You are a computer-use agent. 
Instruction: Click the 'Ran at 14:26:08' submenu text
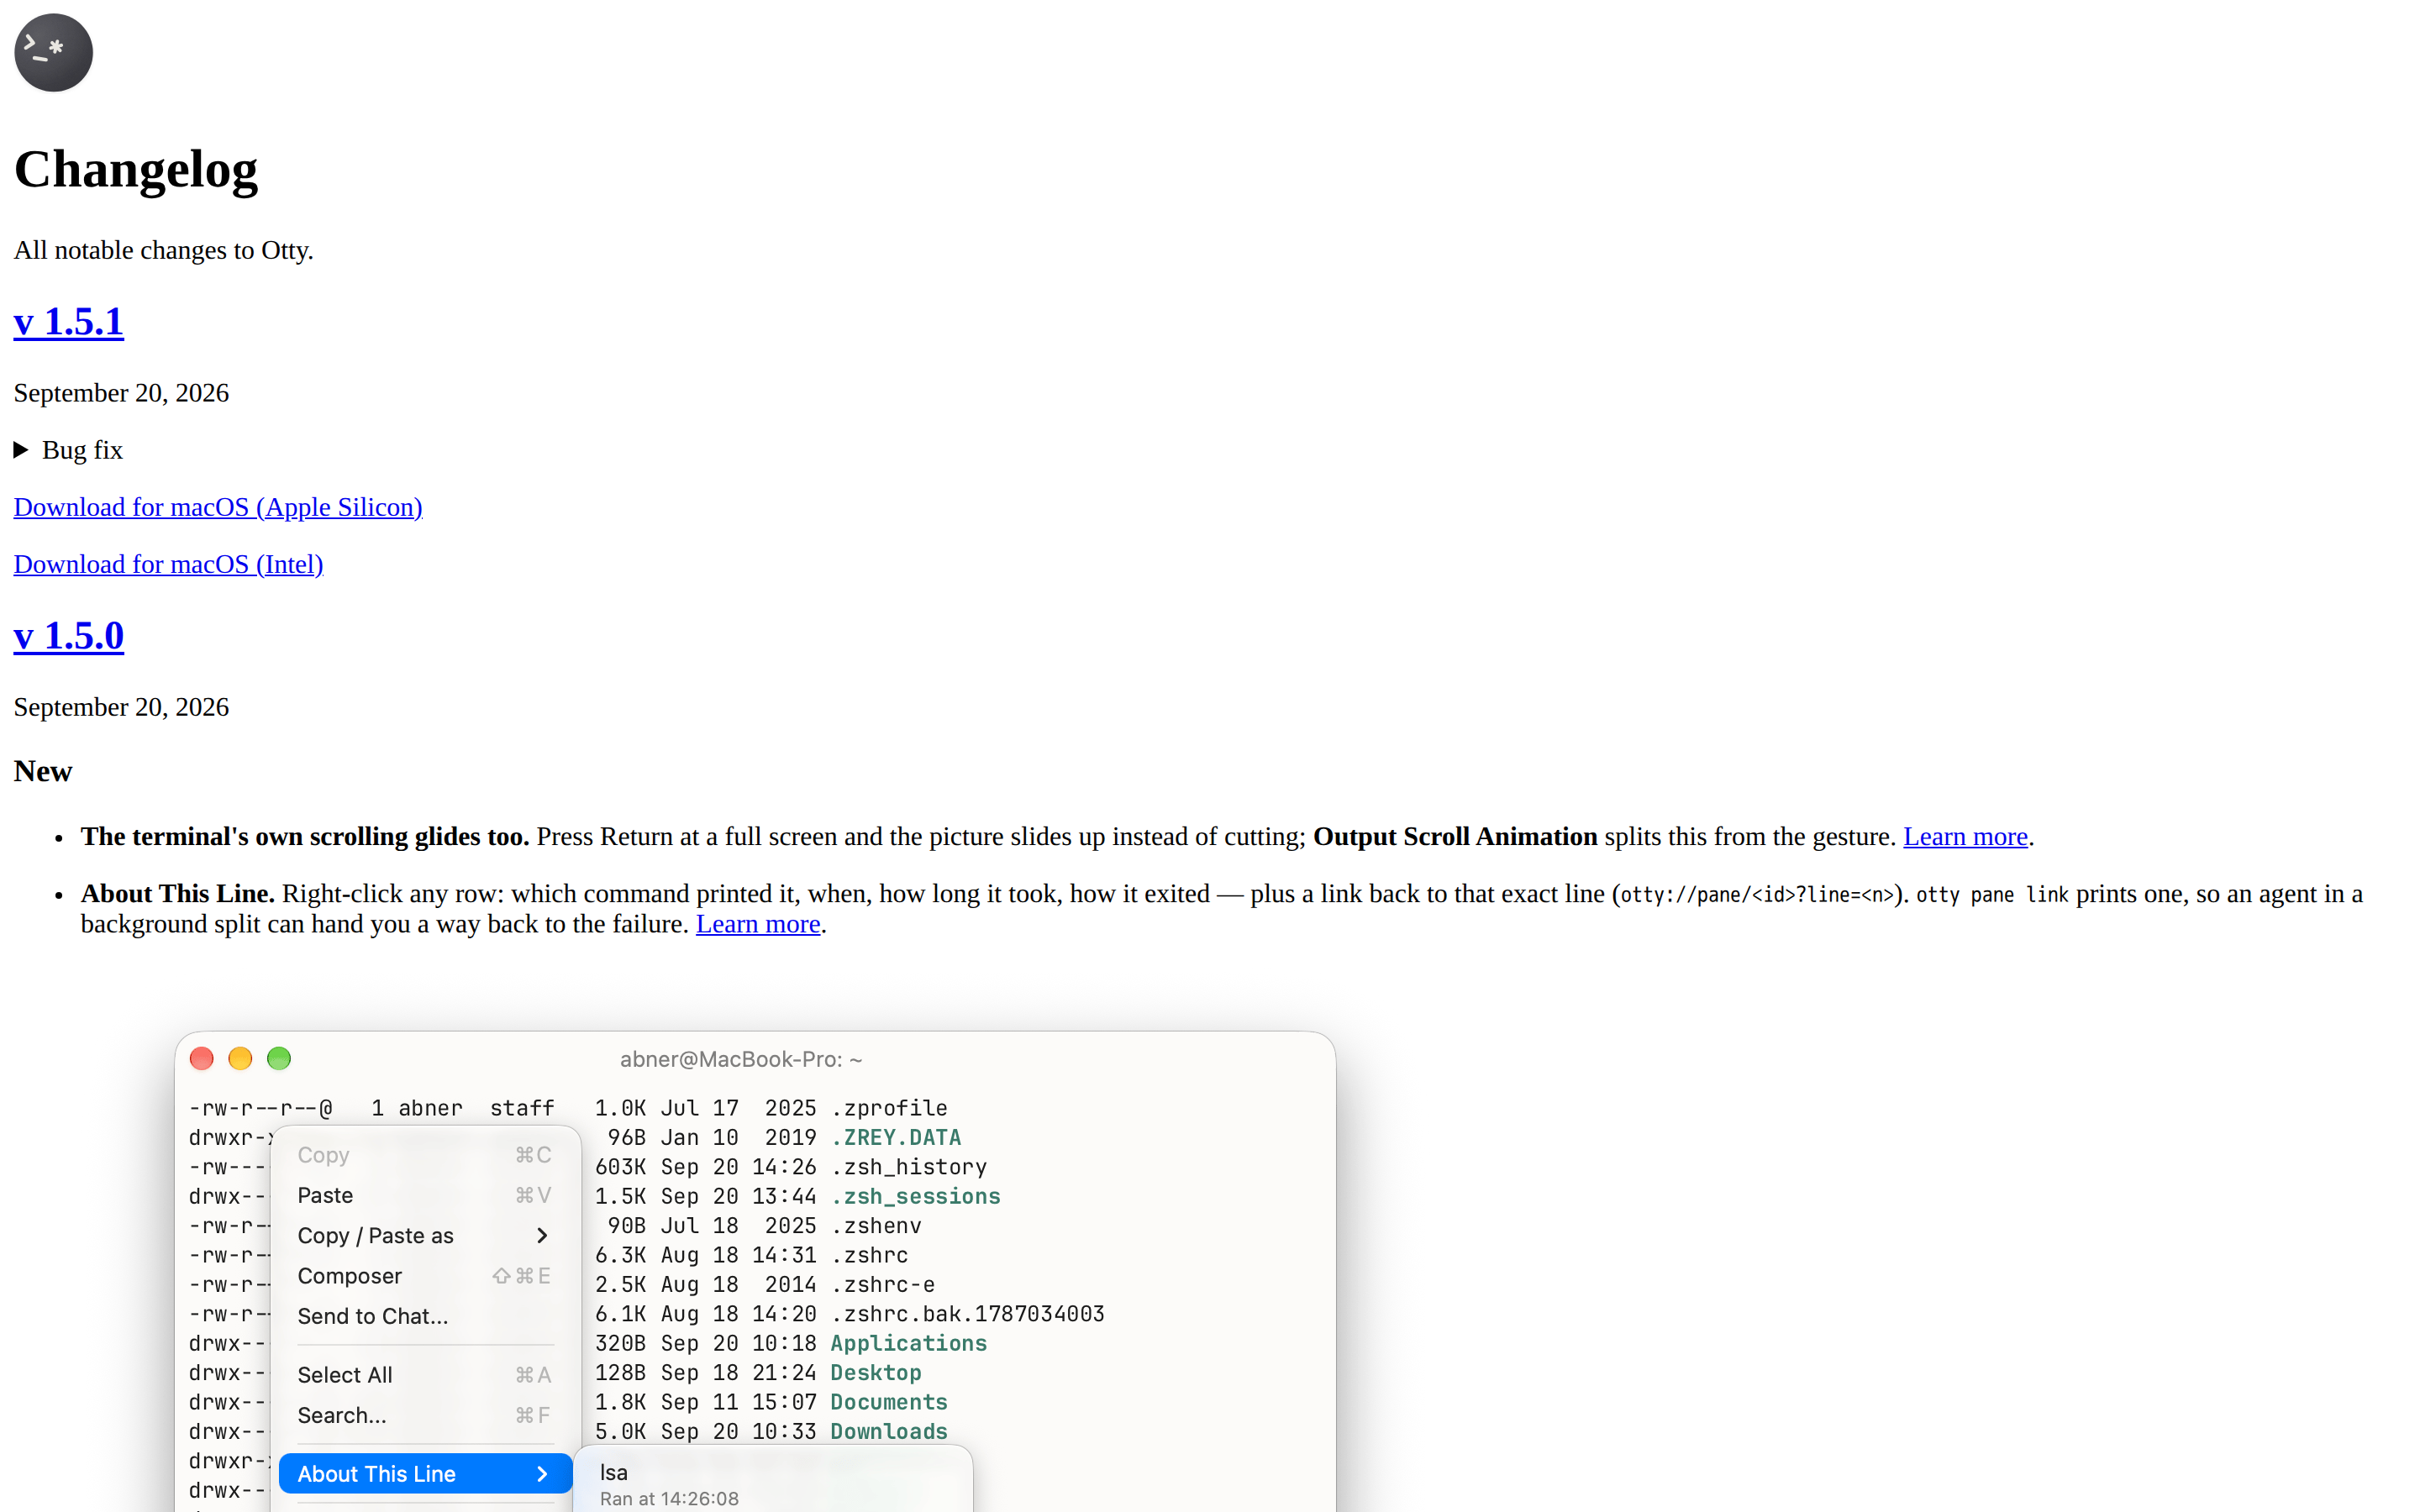pyautogui.click(x=669, y=1499)
